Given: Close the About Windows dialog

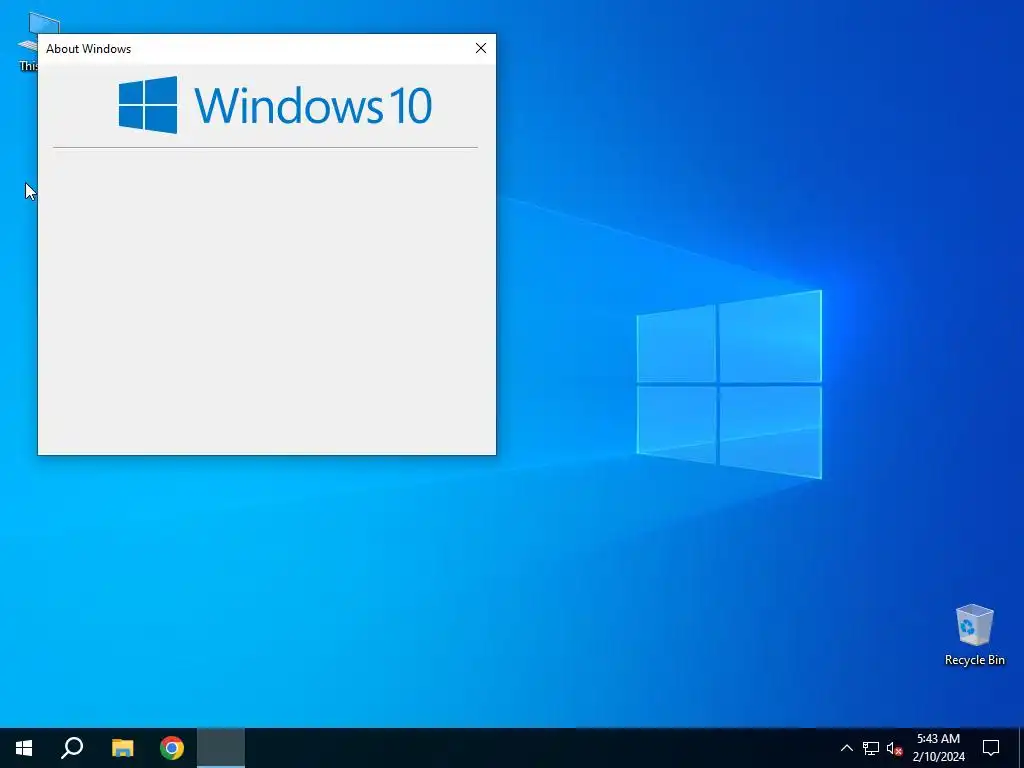Looking at the screenshot, I should coord(481,48).
